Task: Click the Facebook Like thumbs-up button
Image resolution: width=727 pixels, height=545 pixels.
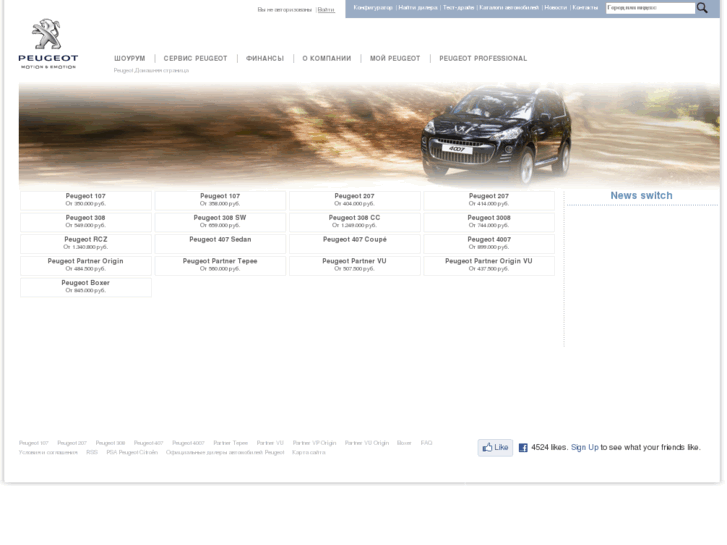Action: 496,448
